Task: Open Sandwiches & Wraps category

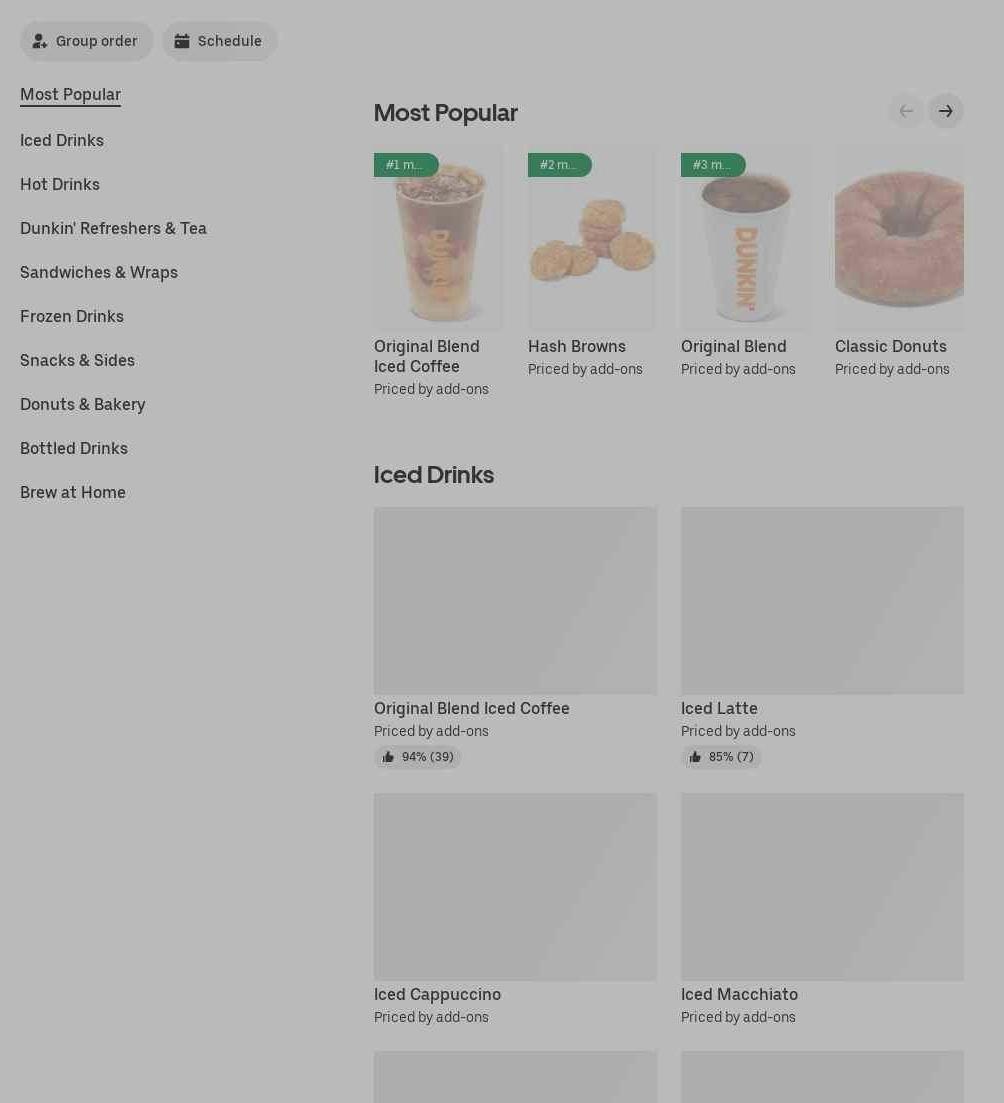Action: pos(99,272)
